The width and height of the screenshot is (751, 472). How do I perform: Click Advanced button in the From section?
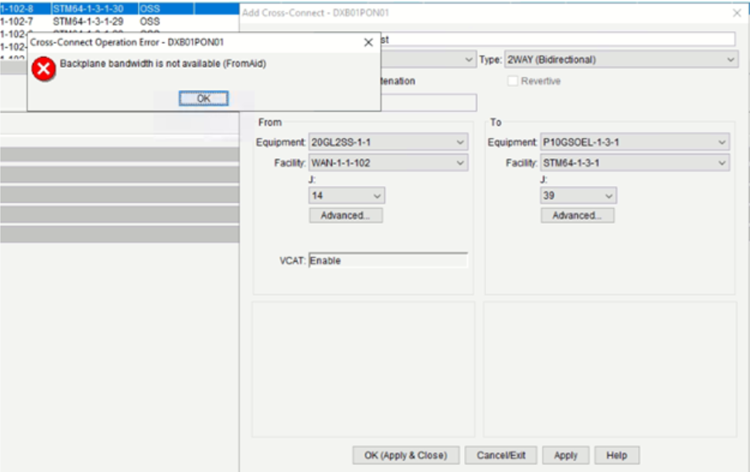[x=346, y=215]
